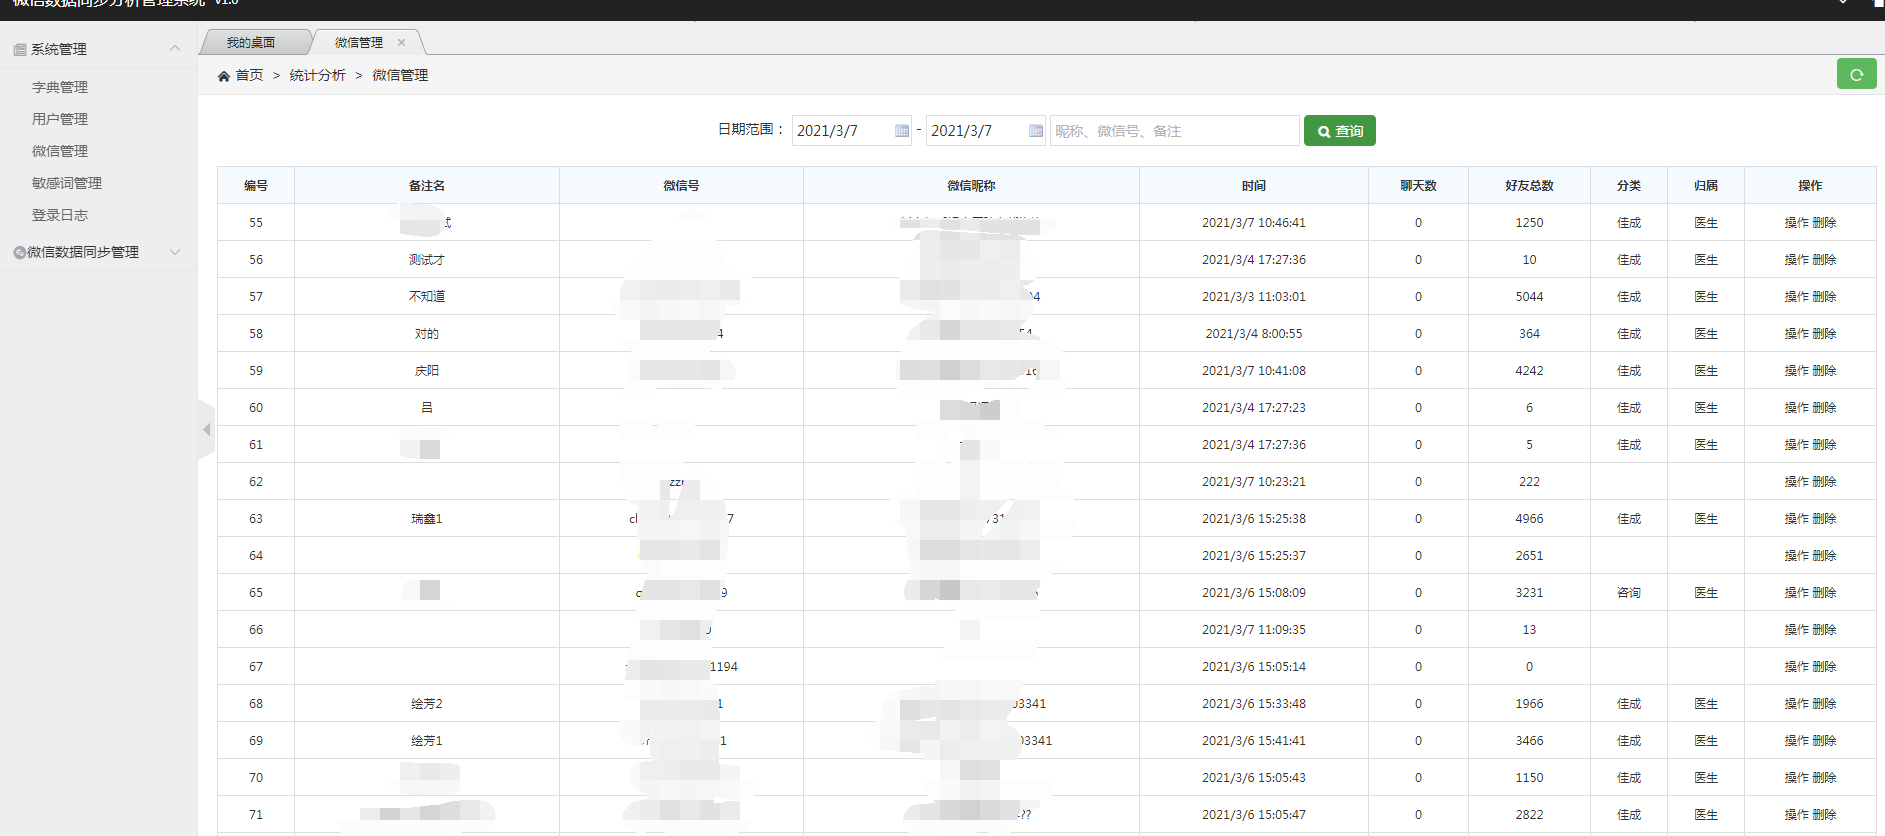The width and height of the screenshot is (1885, 836).
Task: Sort by the 好友总数 column header
Action: (x=1529, y=185)
